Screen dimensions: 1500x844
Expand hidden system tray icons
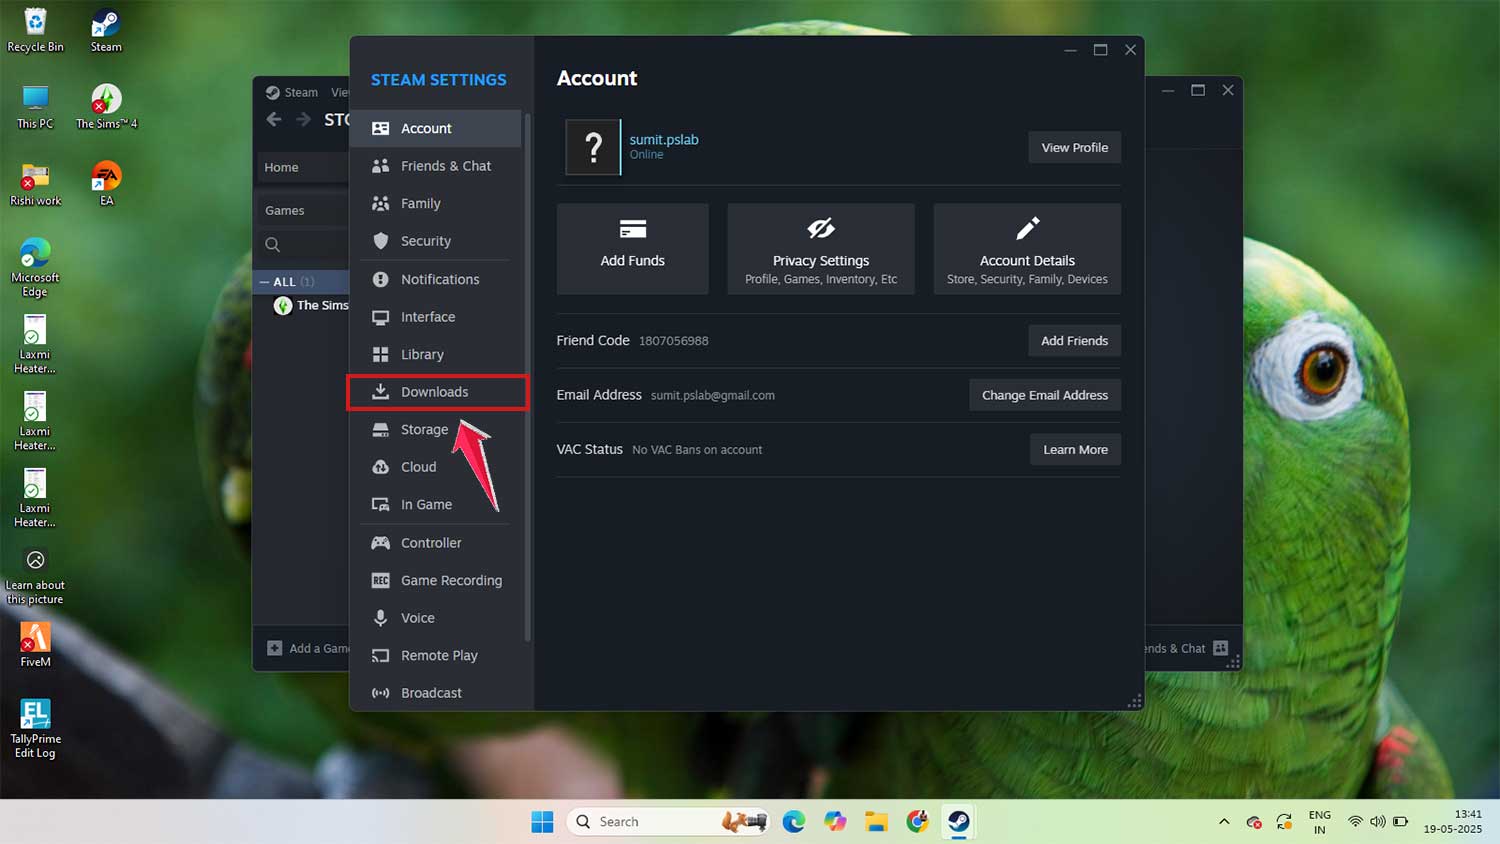coord(1223,821)
